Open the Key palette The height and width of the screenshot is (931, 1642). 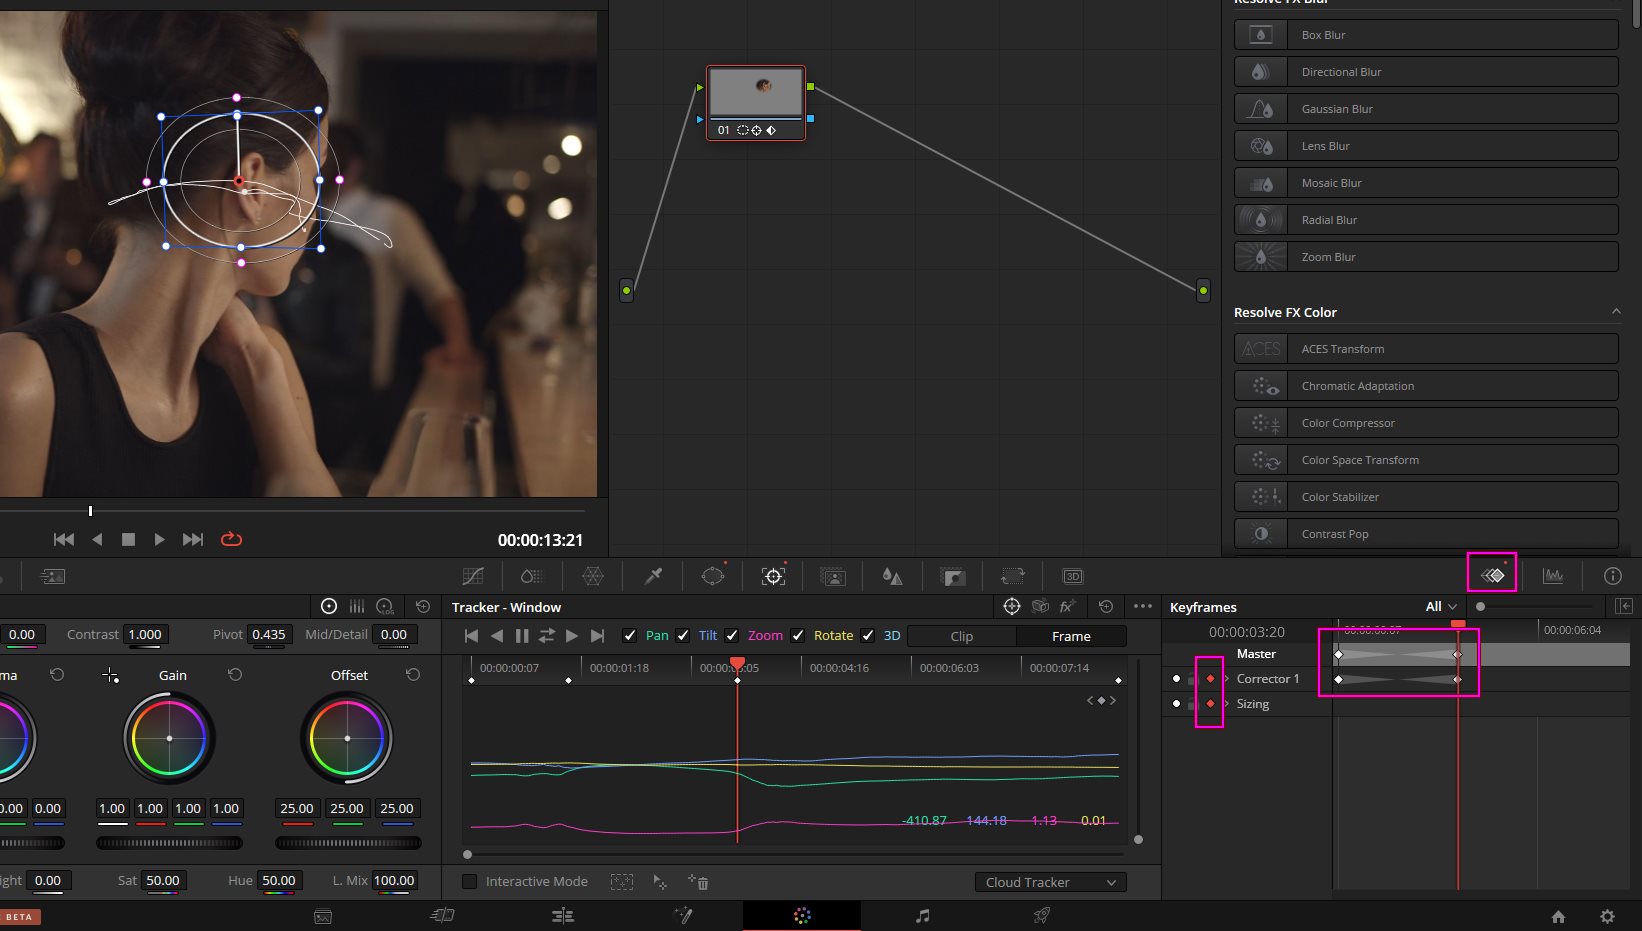(x=953, y=576)
